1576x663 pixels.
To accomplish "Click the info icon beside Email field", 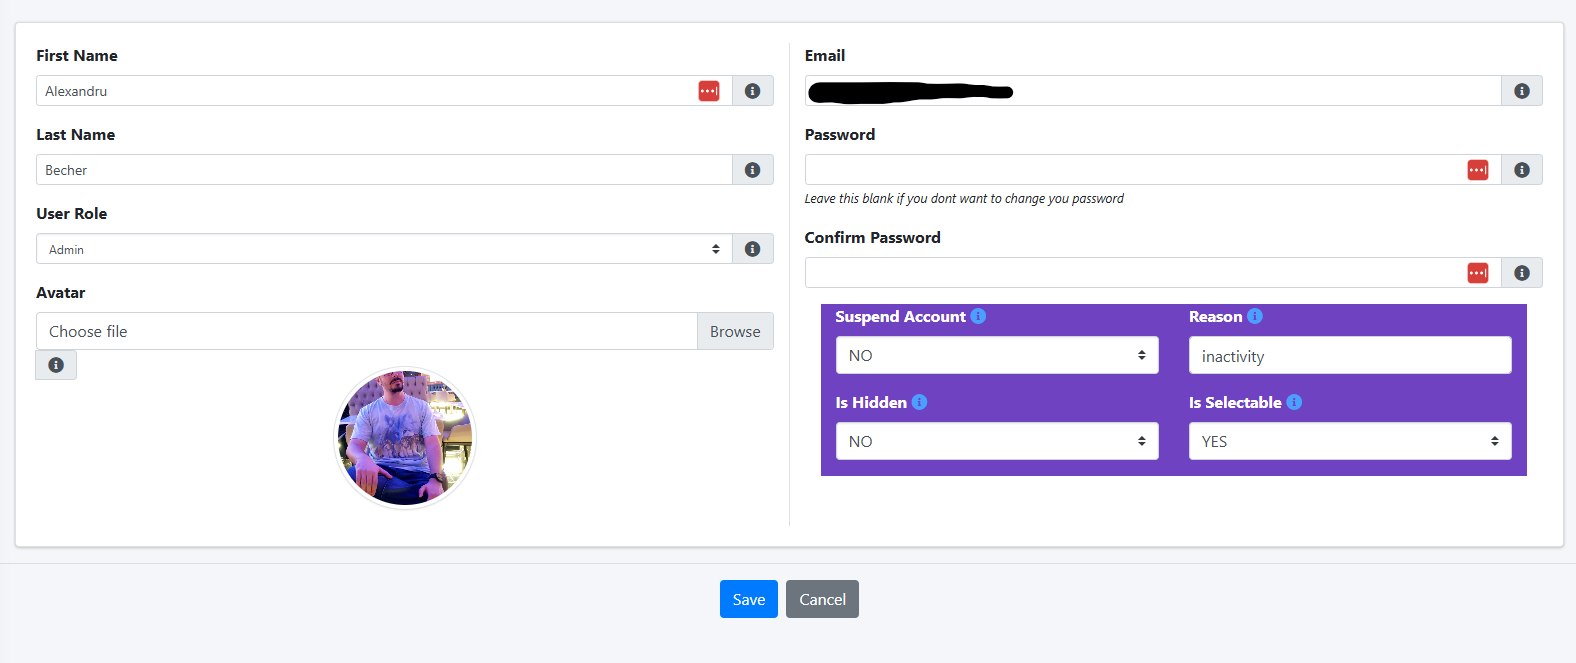I will [x=1522, y=91].
